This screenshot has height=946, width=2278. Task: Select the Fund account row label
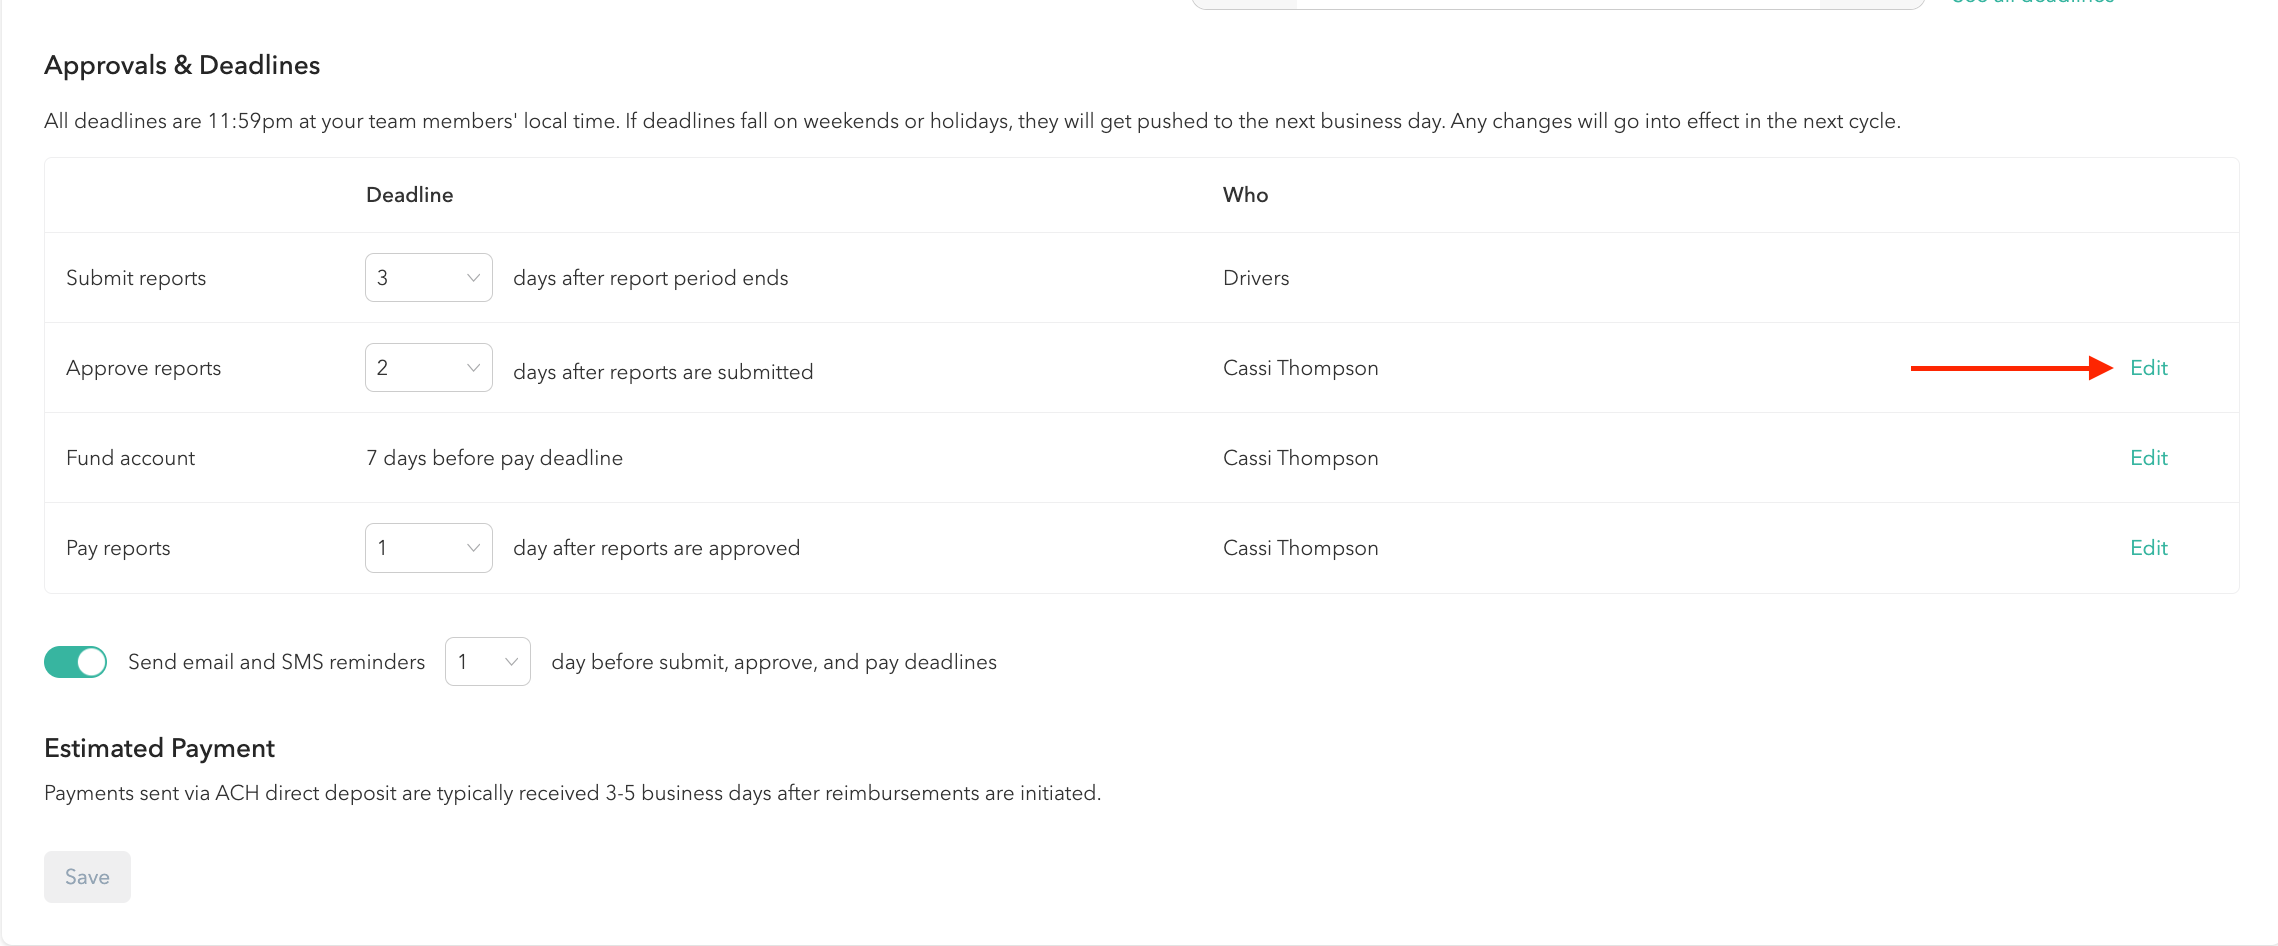(x=130, y=458)
